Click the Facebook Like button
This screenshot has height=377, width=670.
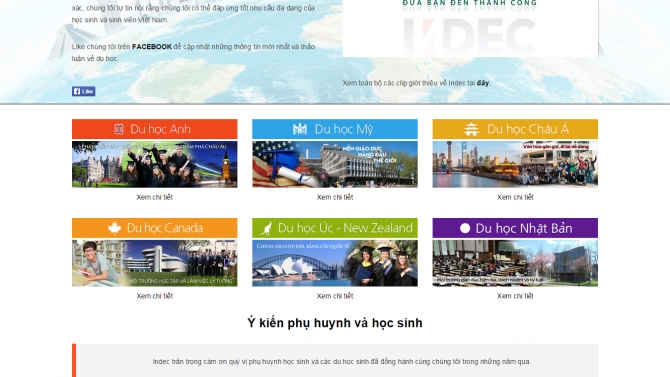click(83, 91)
